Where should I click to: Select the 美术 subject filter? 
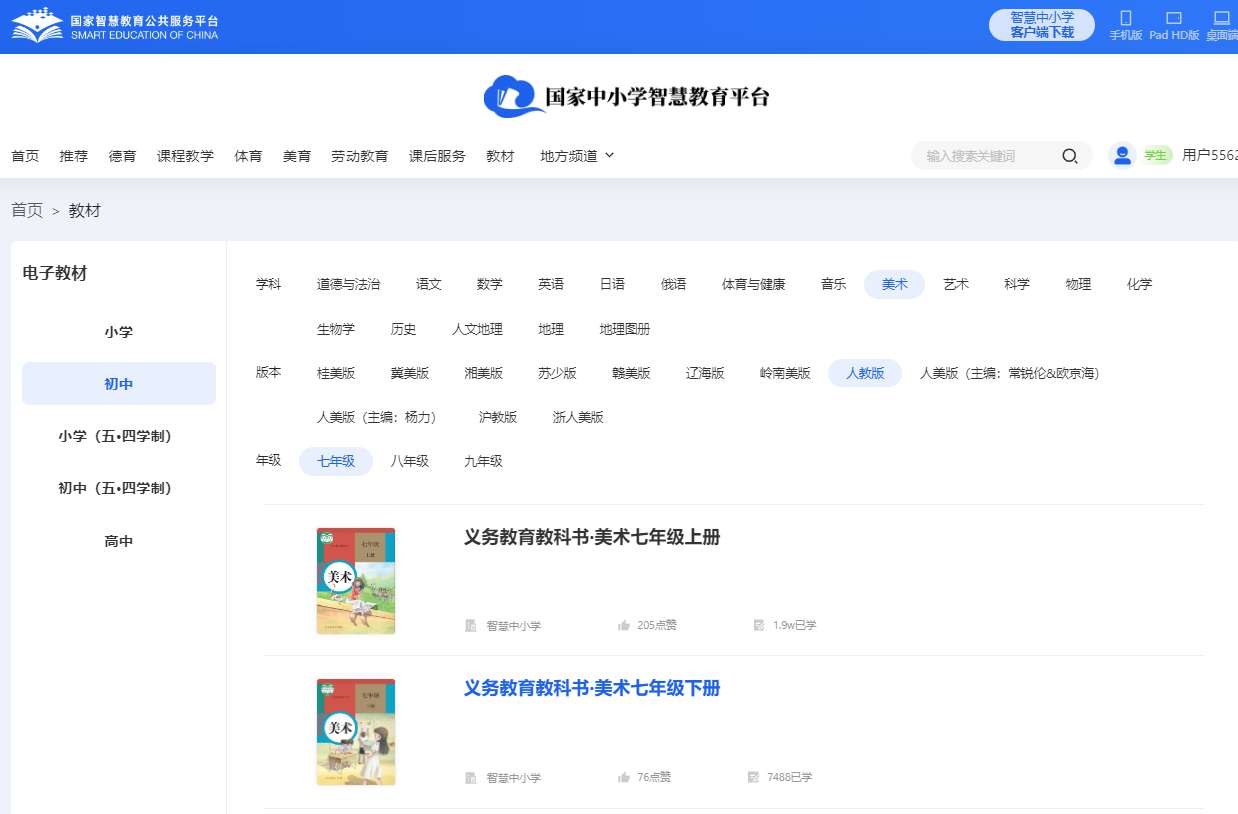coord(895,284)
